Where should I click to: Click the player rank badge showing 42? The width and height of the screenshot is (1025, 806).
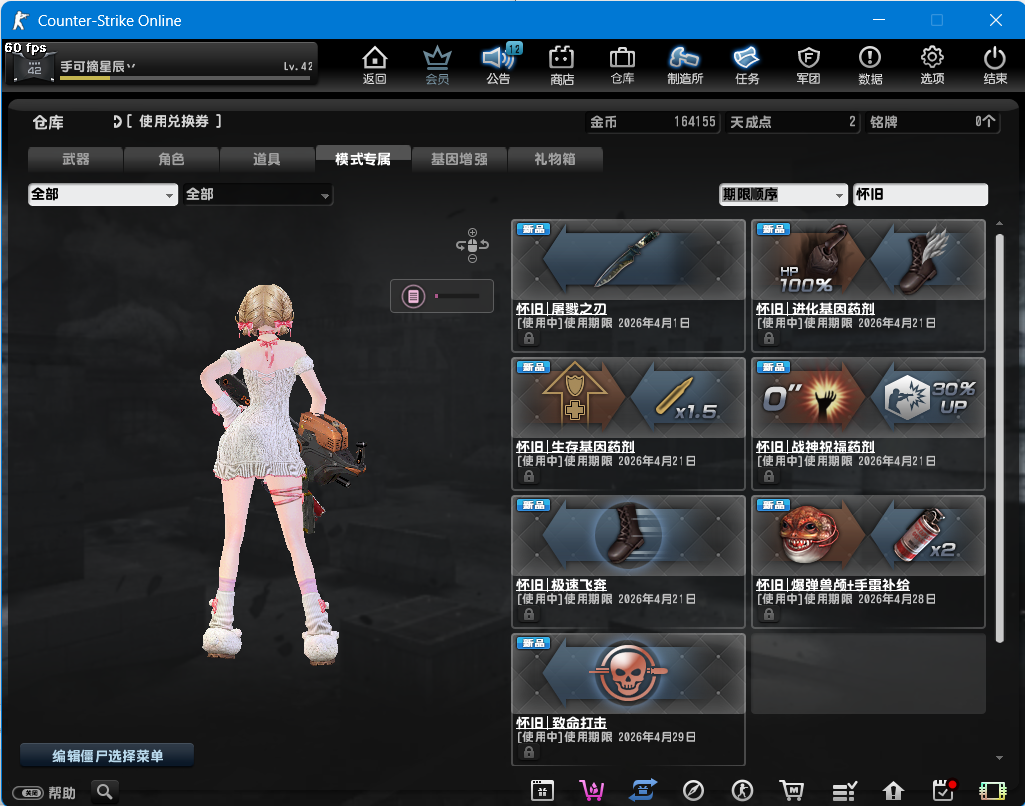[x=34, y=68]
